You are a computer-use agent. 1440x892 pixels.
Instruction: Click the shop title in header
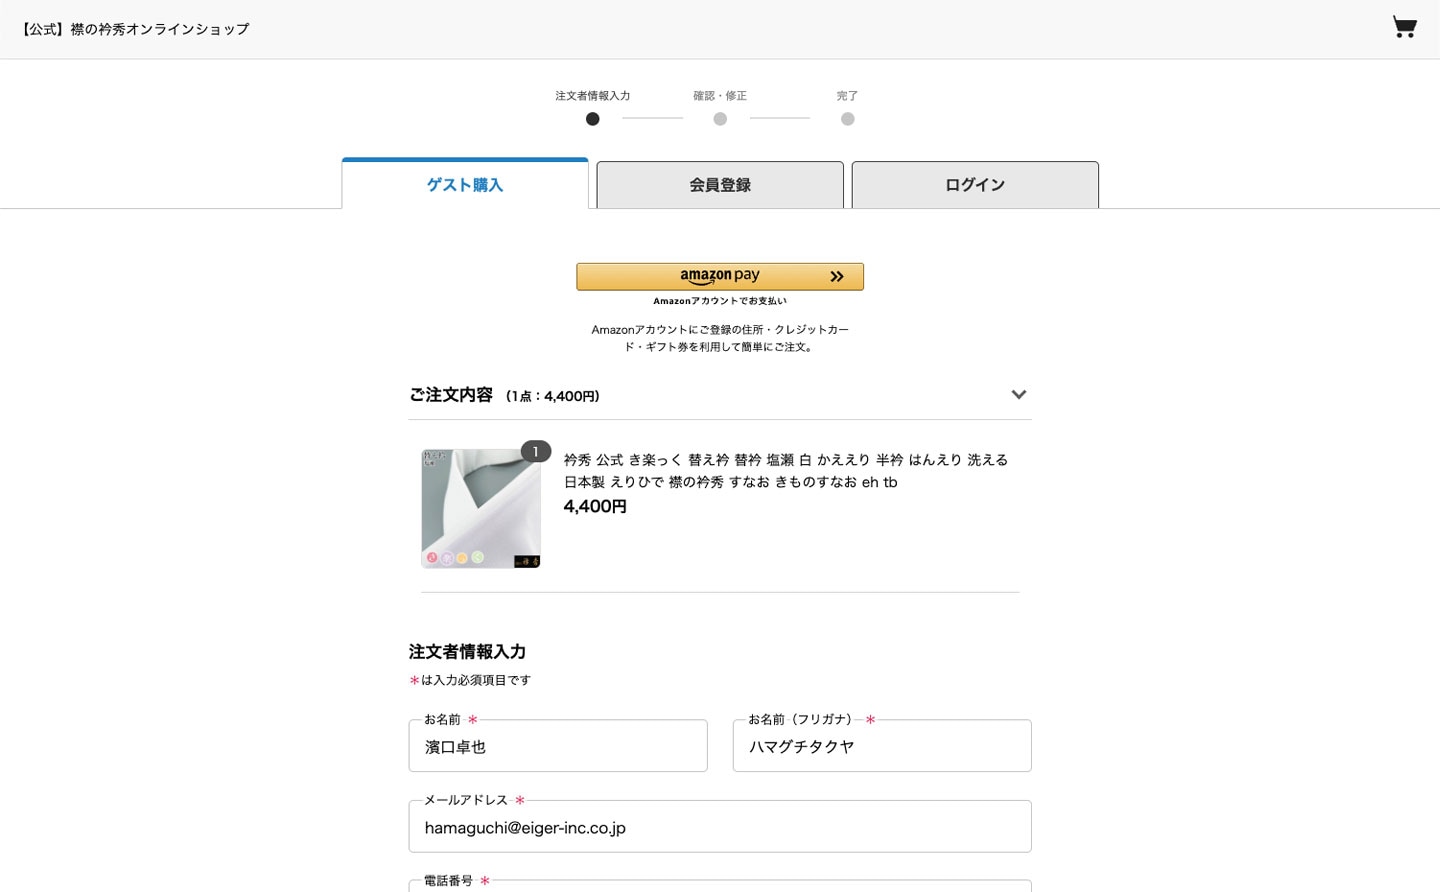135,29
